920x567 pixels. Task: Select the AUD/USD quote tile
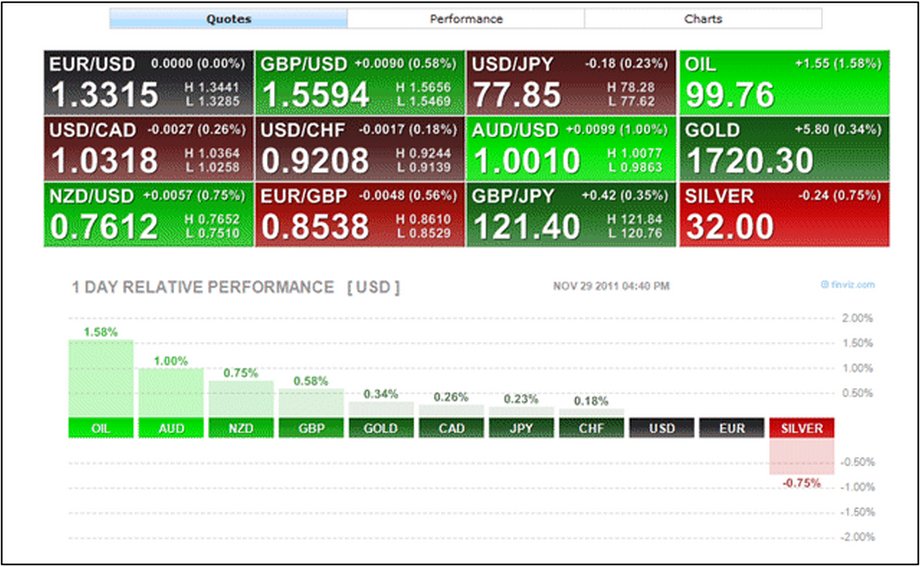[x=571, y=148]
